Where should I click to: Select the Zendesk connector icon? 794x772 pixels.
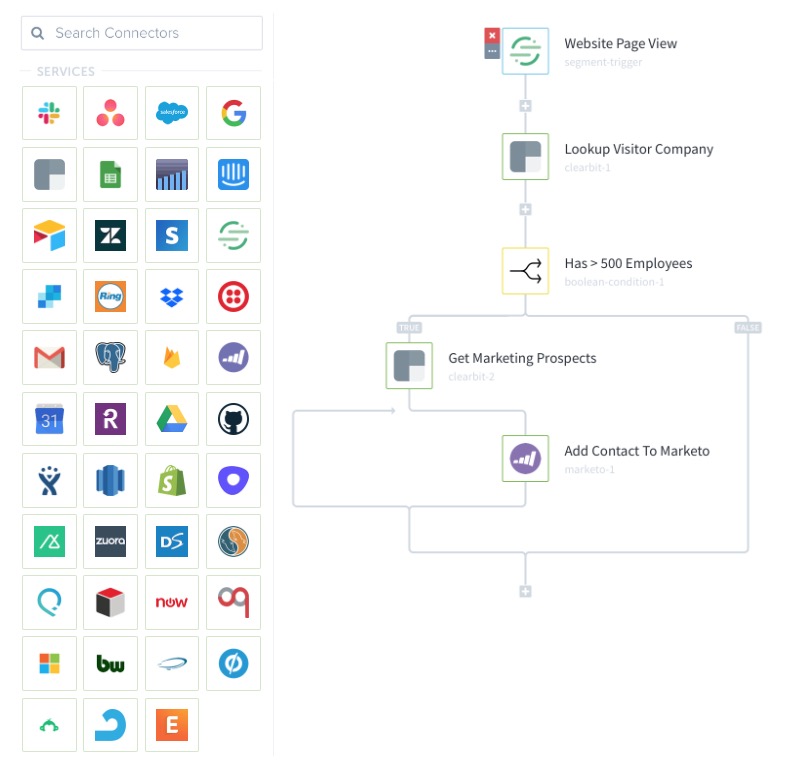[x=110, y=235]
